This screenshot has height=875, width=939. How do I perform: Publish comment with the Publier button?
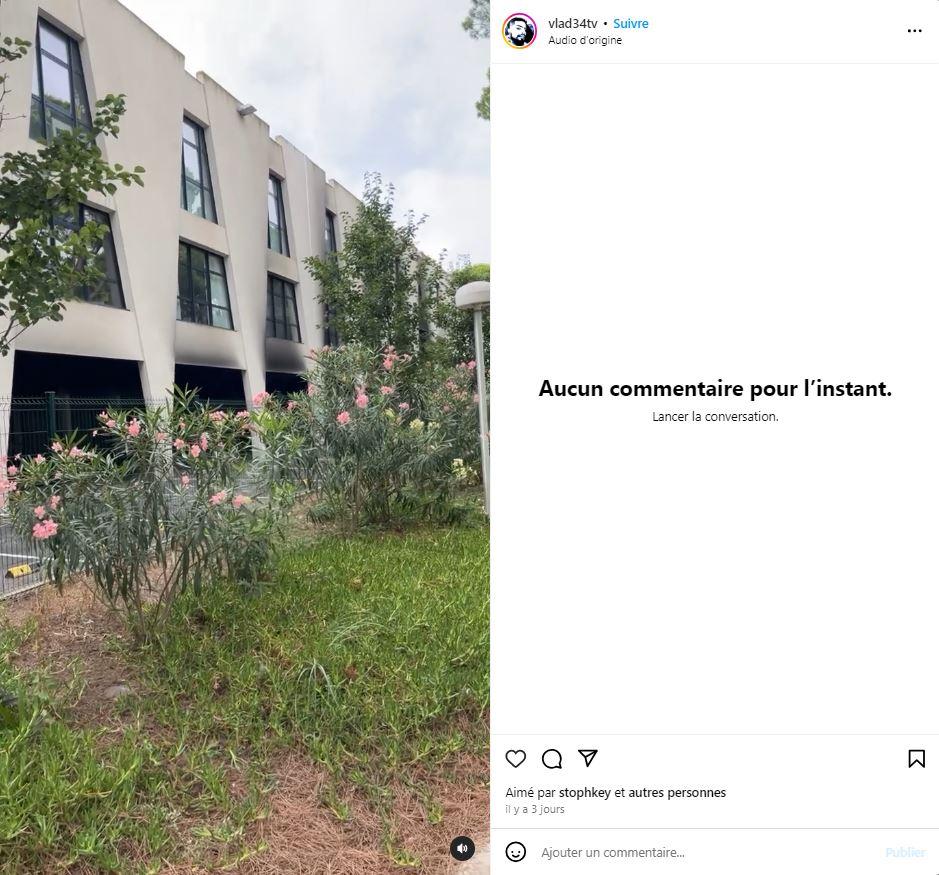click(x=905, y=852)
